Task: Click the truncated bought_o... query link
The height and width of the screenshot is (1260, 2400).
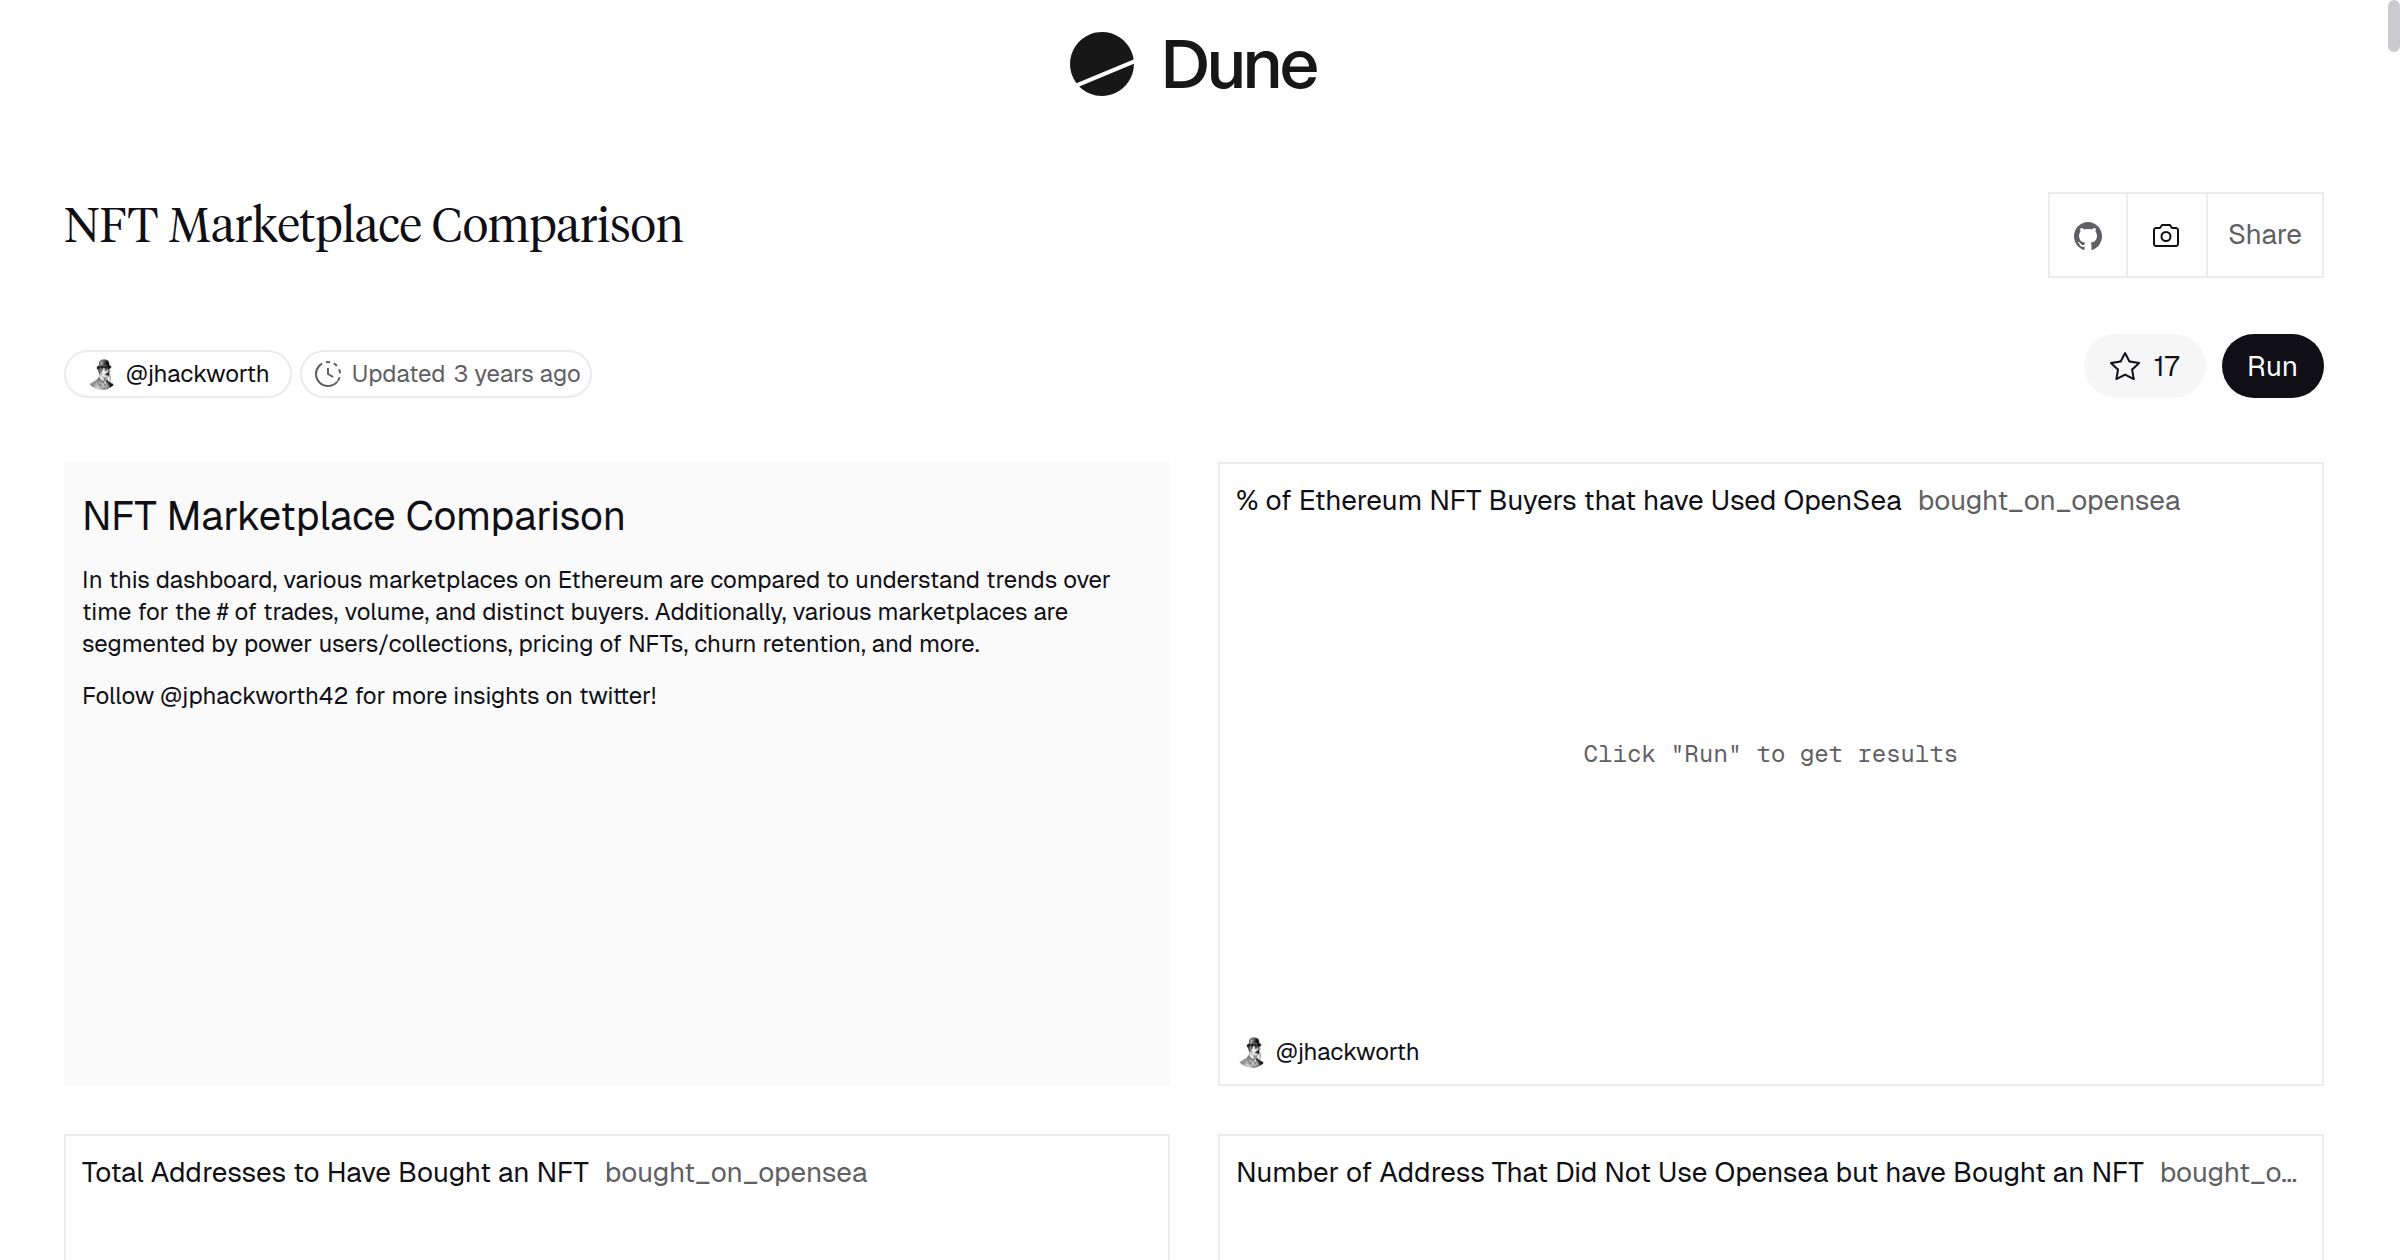Action: click(2227, 1173)
